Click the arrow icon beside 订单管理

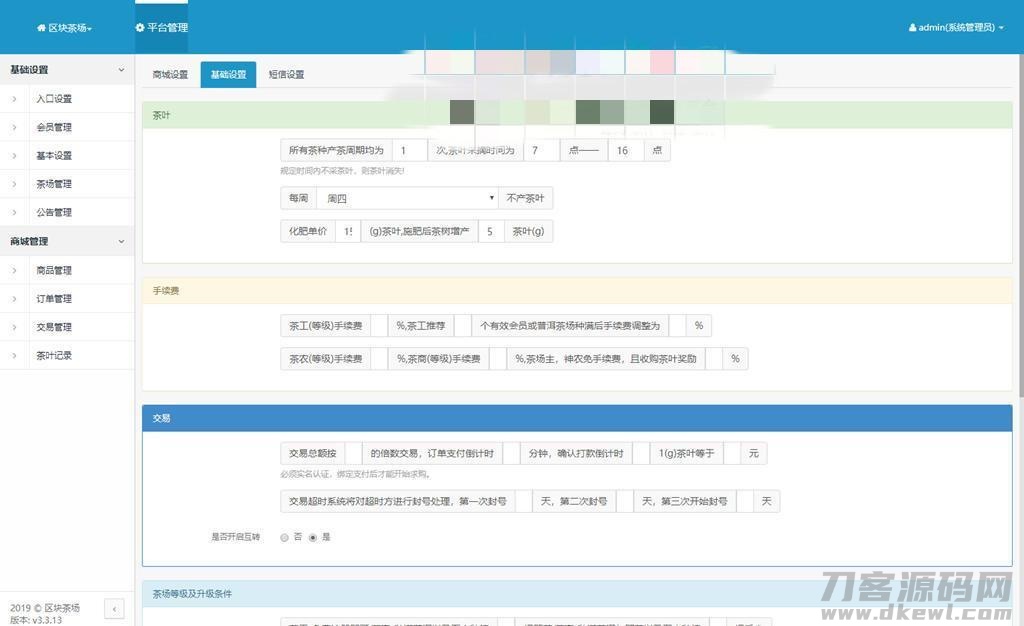pyautogui.click(x=14, y=298)
